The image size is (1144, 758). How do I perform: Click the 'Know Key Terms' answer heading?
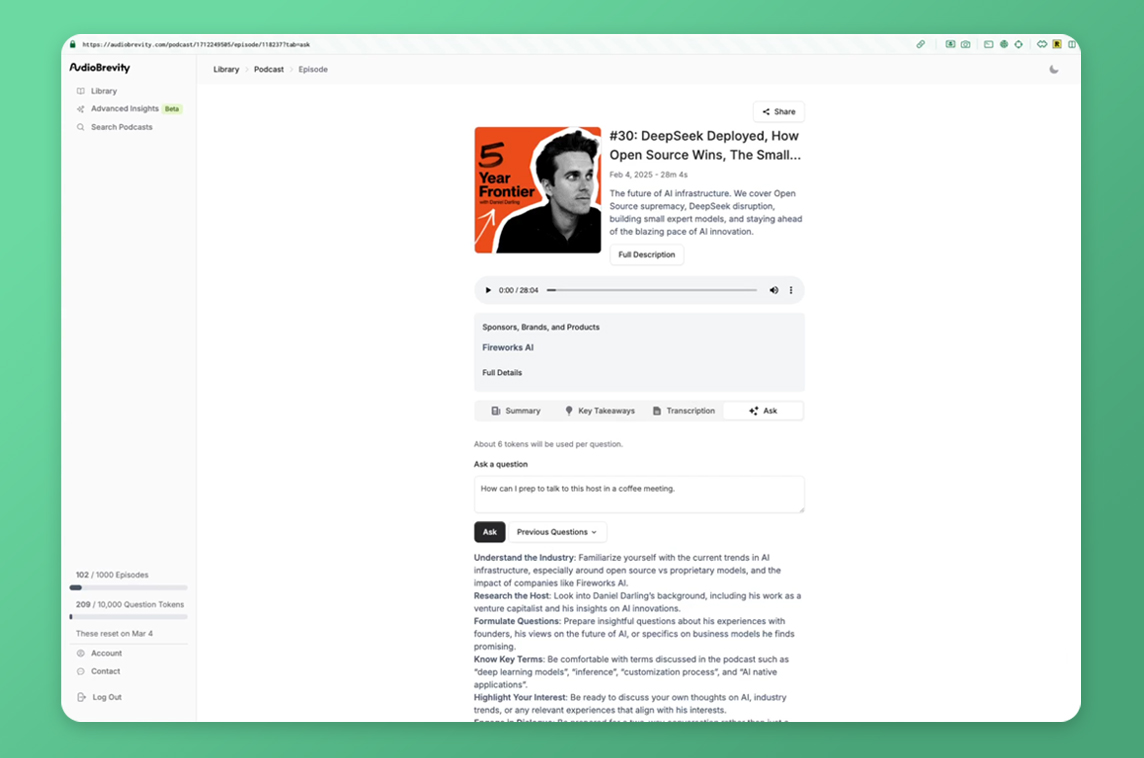coord(509,659)
